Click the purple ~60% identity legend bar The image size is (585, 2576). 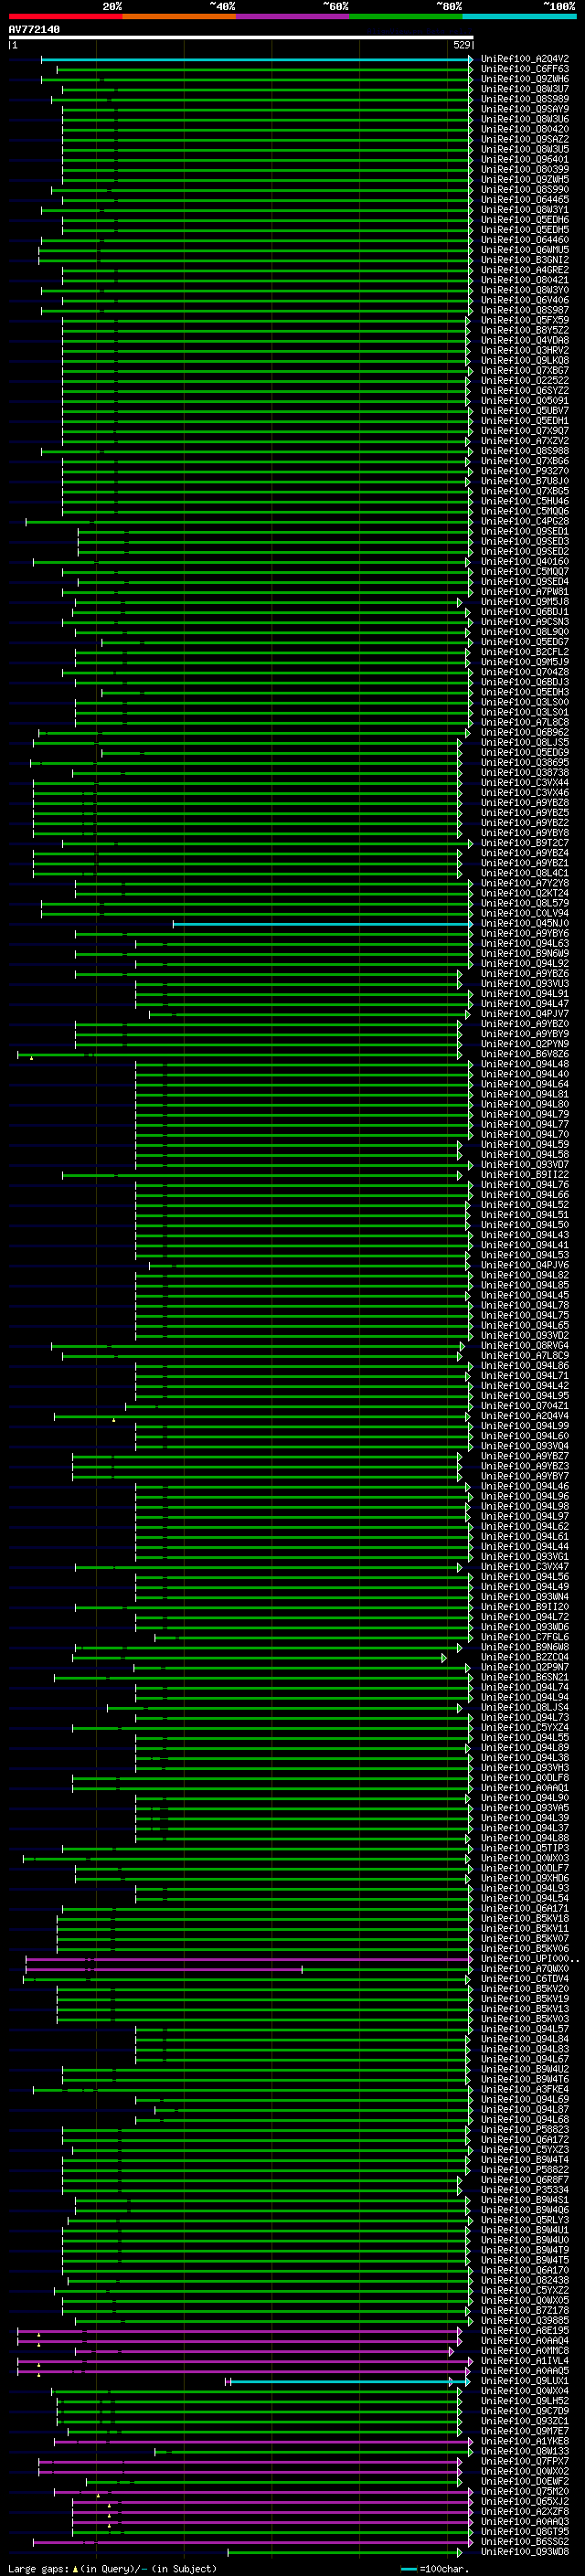[292, 16]
